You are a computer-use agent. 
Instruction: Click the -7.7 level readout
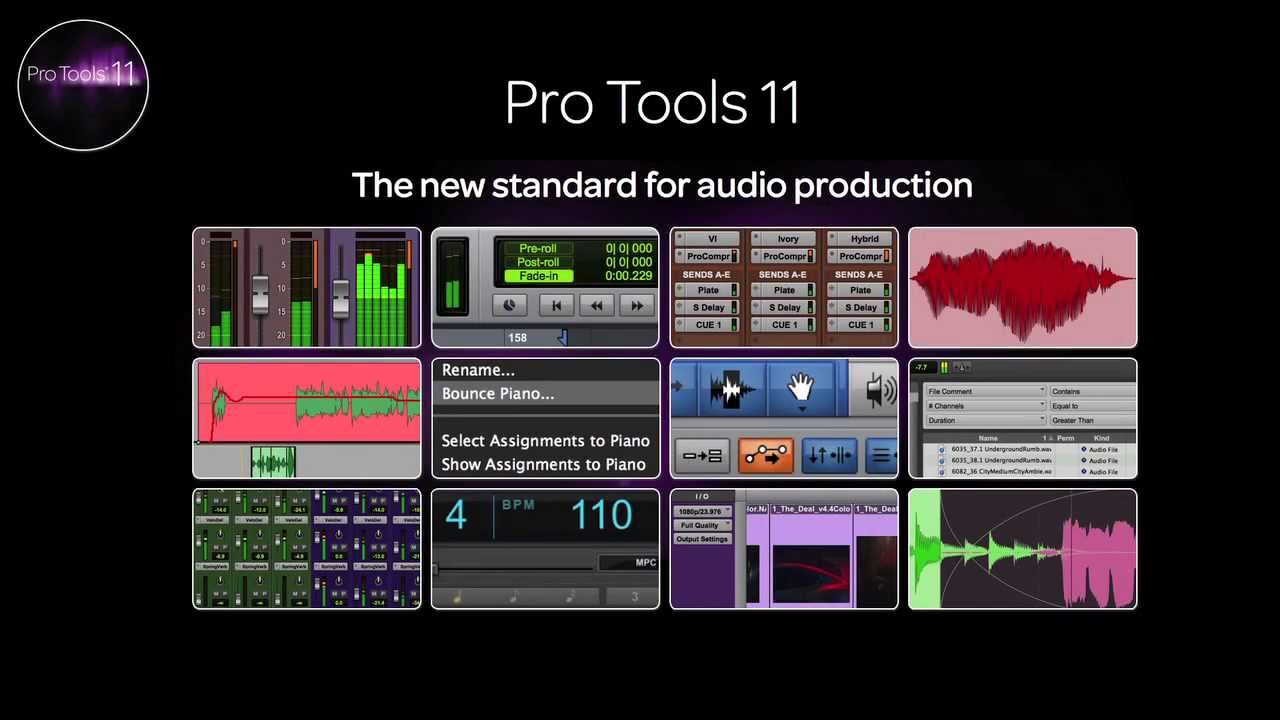pyautogui.click(x=921, y=367)
